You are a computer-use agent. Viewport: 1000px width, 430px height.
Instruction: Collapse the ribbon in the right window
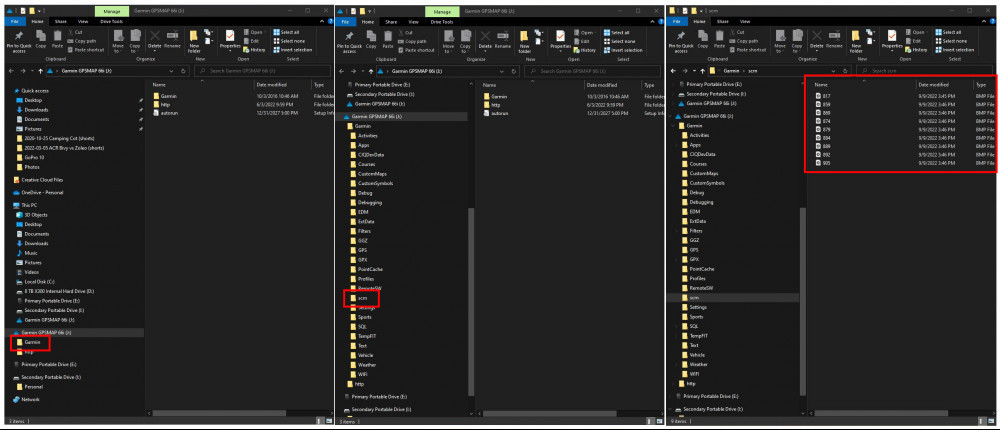pos(982,21)
